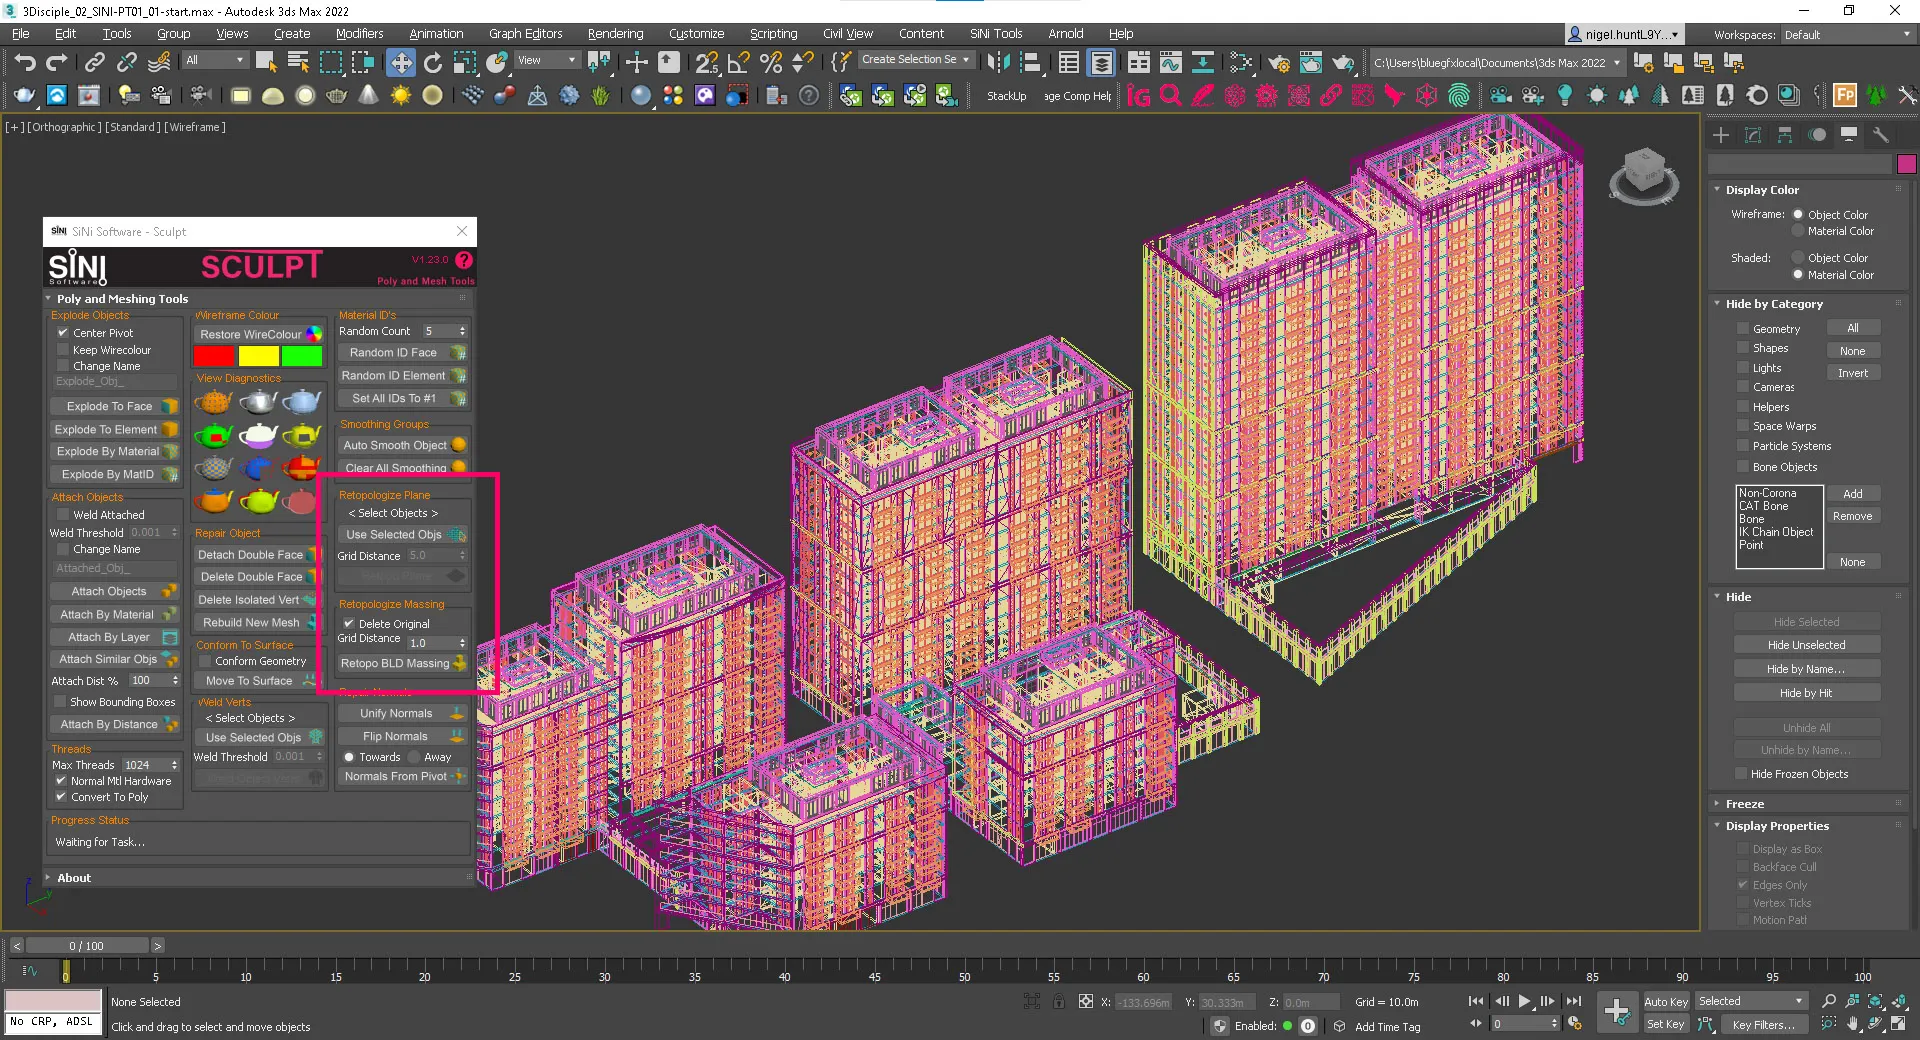Screen dimensions: 1920x1040
Task: Select Wireframe Material Color radio button
Action: click(1798, 231)
